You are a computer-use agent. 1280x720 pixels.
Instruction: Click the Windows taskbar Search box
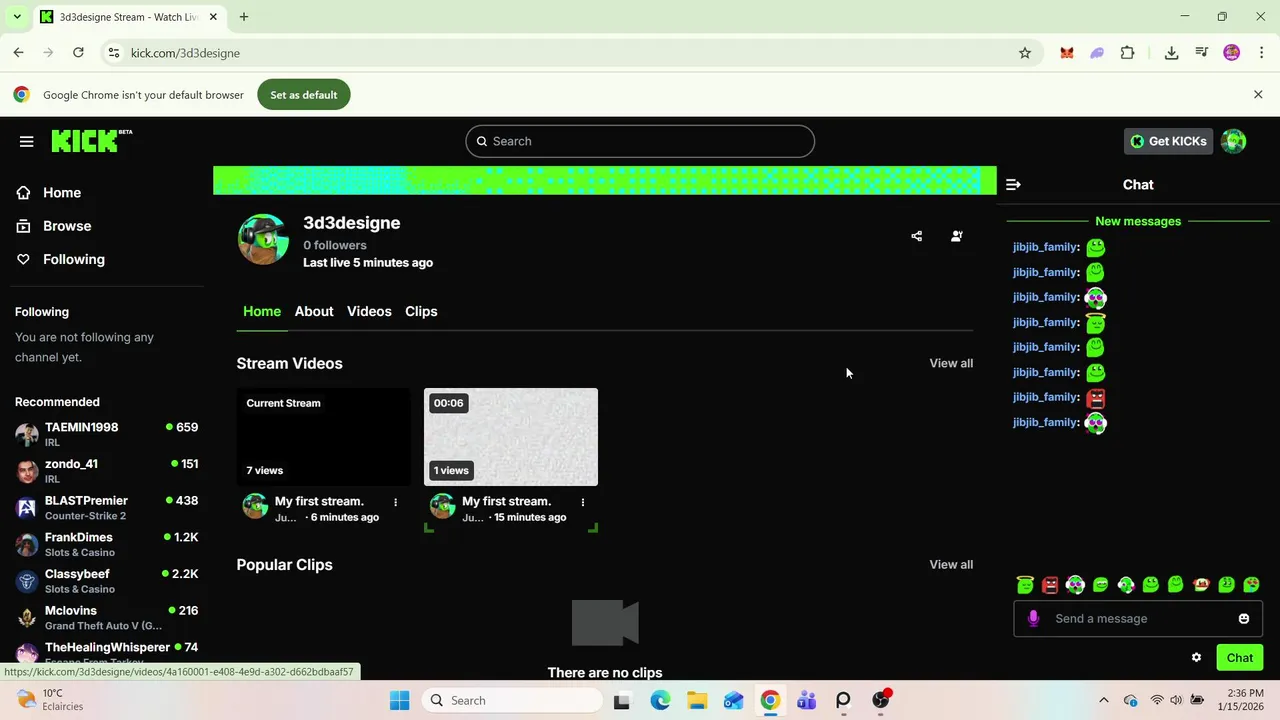pos(512,700)
